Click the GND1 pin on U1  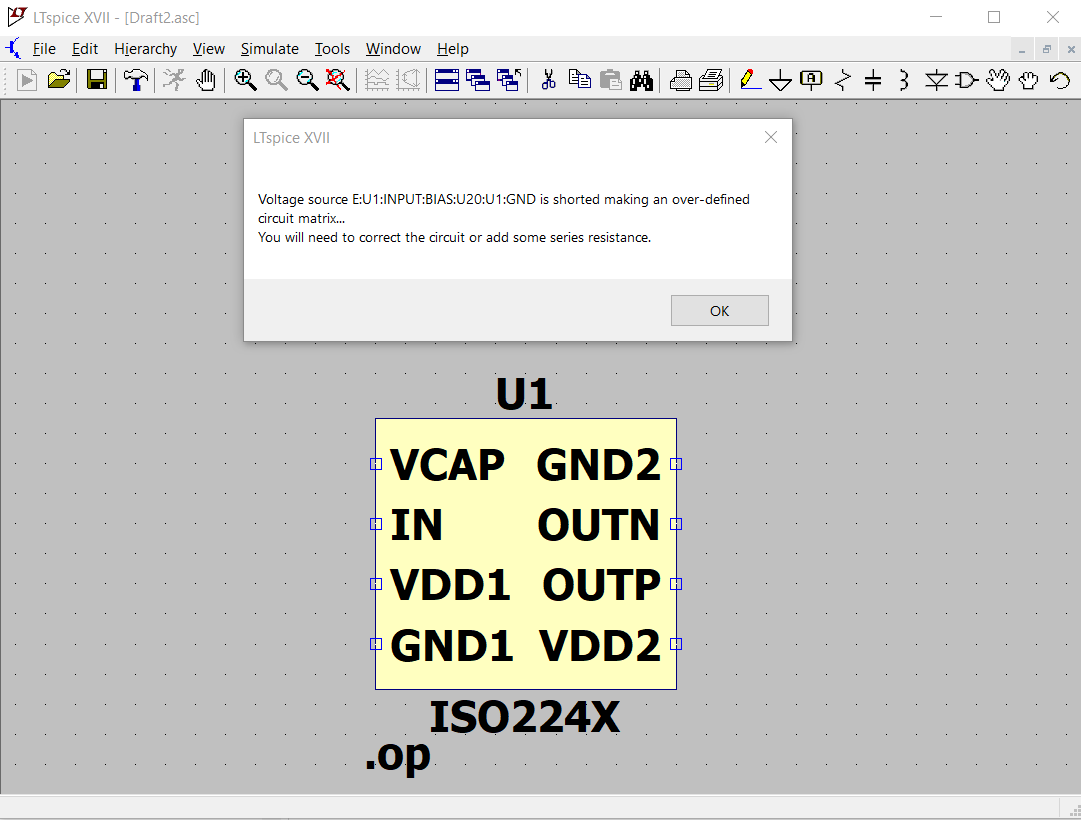[376, 644]
